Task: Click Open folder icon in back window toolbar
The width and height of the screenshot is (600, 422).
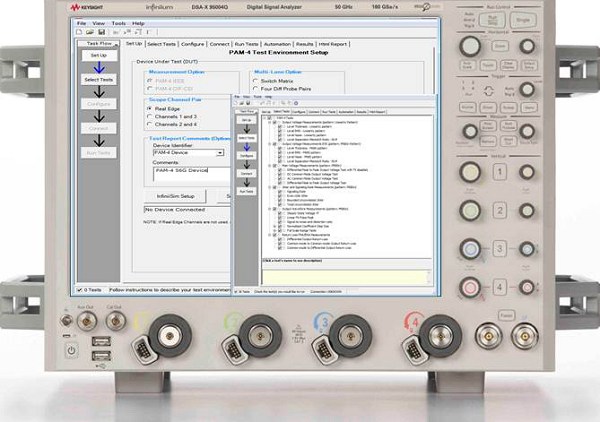Action: click(x=90, y=33)
